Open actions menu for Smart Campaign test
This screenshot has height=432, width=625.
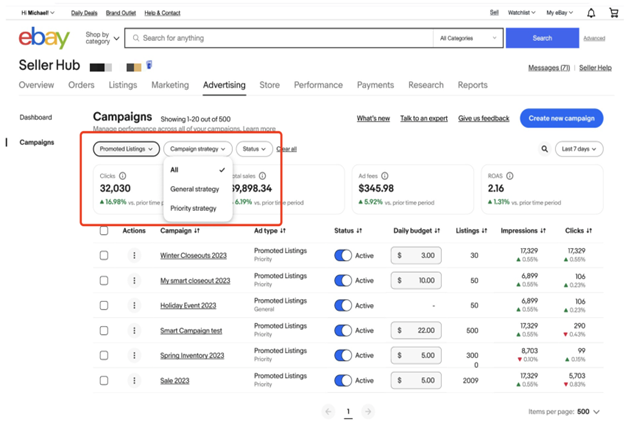134,330
